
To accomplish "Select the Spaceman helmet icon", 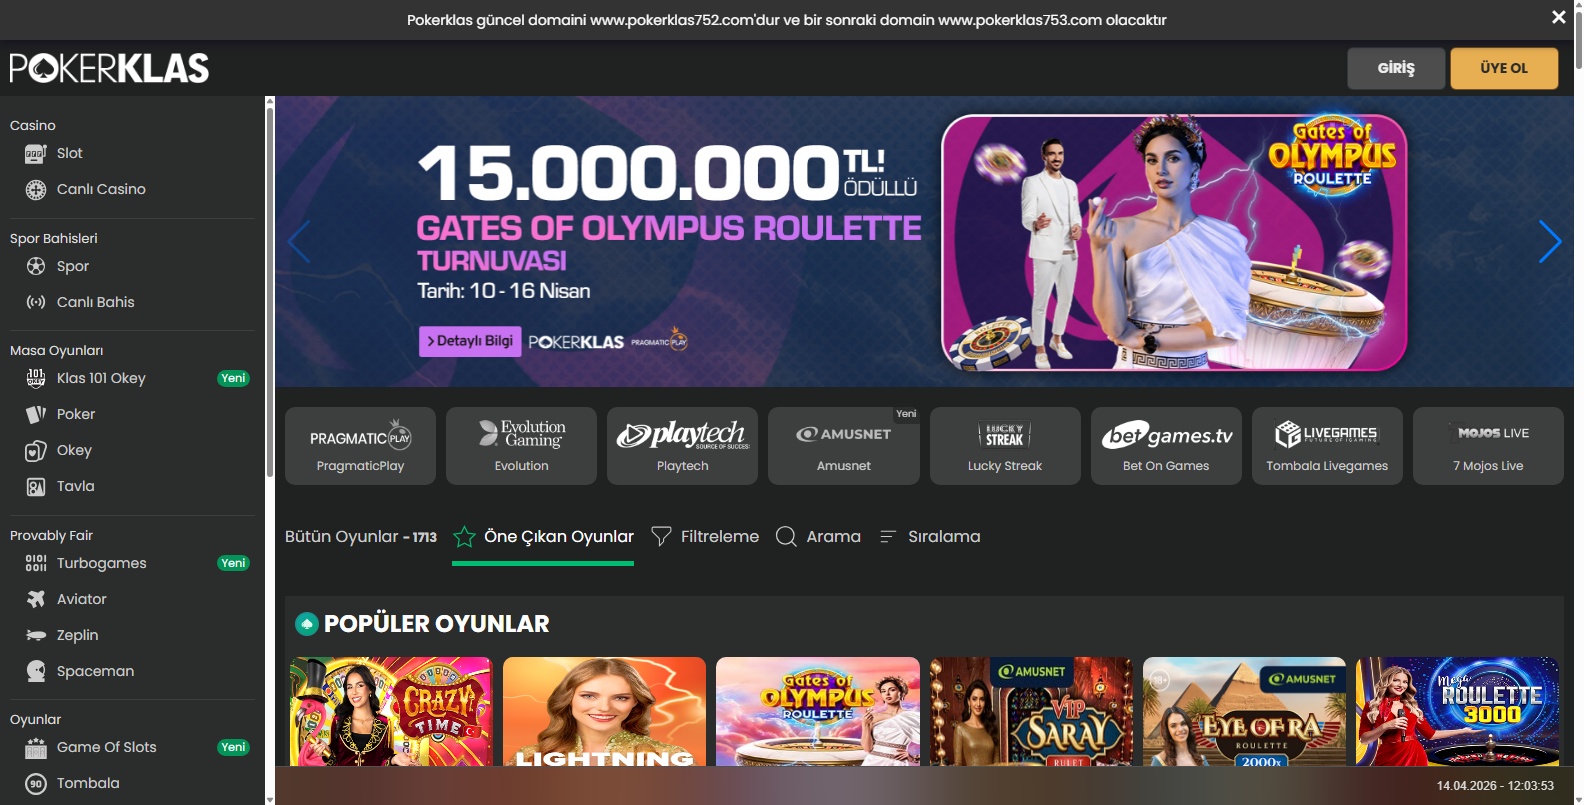I will pos(36,671).
